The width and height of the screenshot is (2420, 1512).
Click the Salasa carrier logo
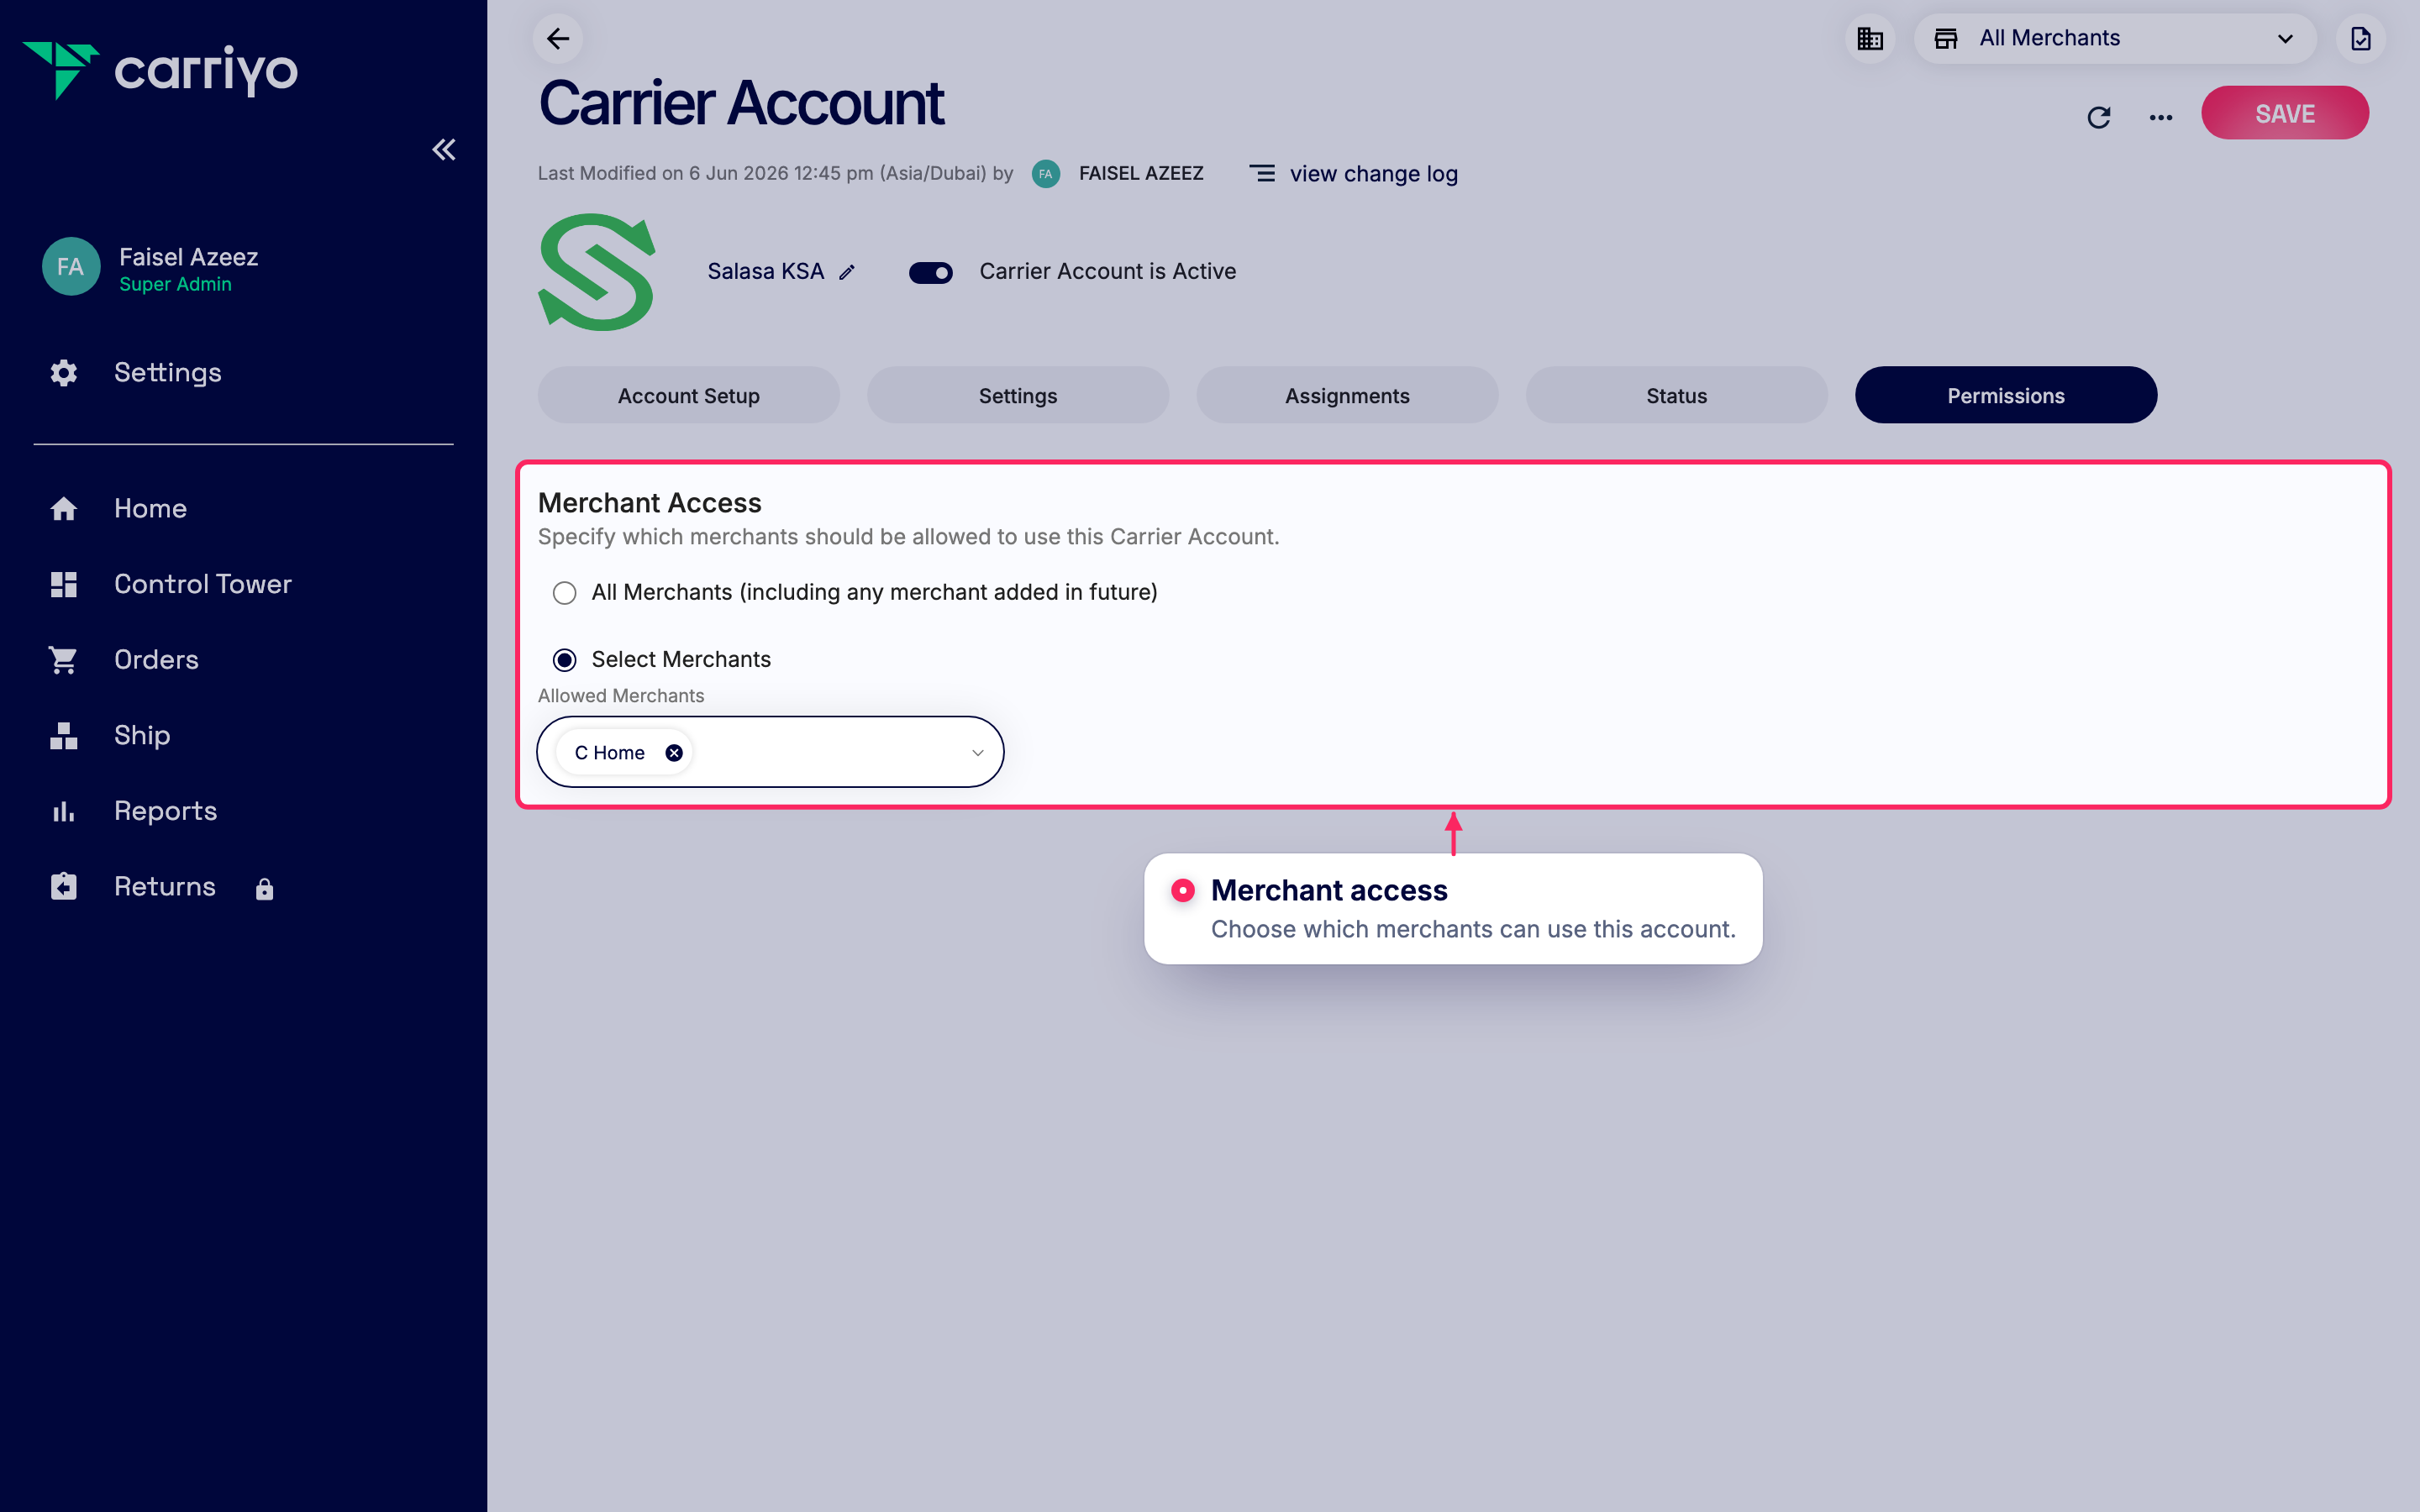pos(597,272)
